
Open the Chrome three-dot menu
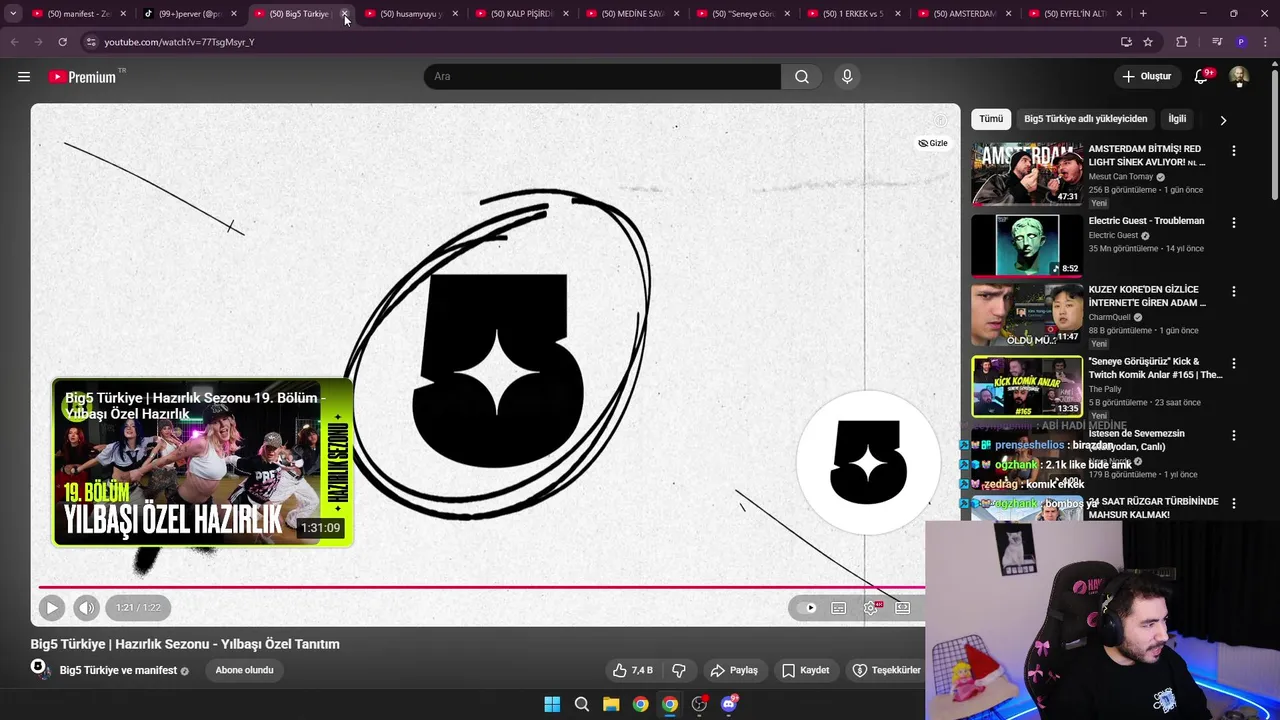coord(1266,42)
